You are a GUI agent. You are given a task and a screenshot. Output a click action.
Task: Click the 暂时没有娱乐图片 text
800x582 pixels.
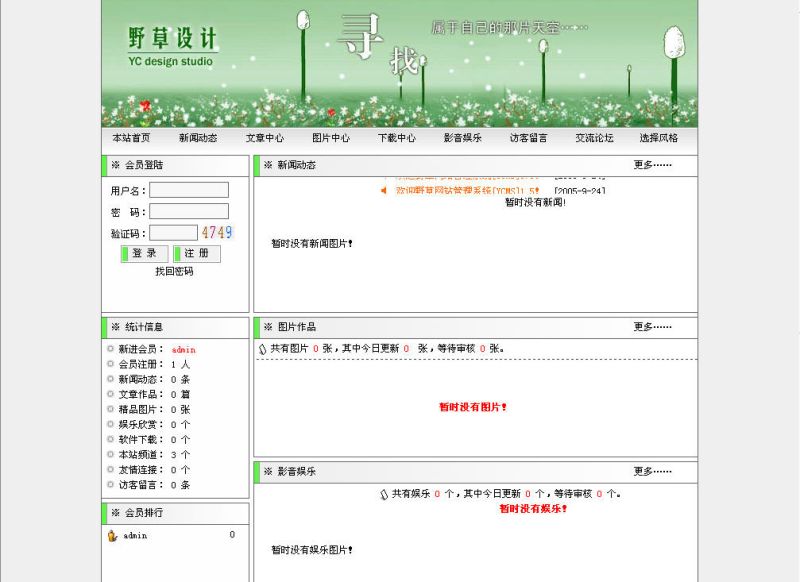pos(312,550)
